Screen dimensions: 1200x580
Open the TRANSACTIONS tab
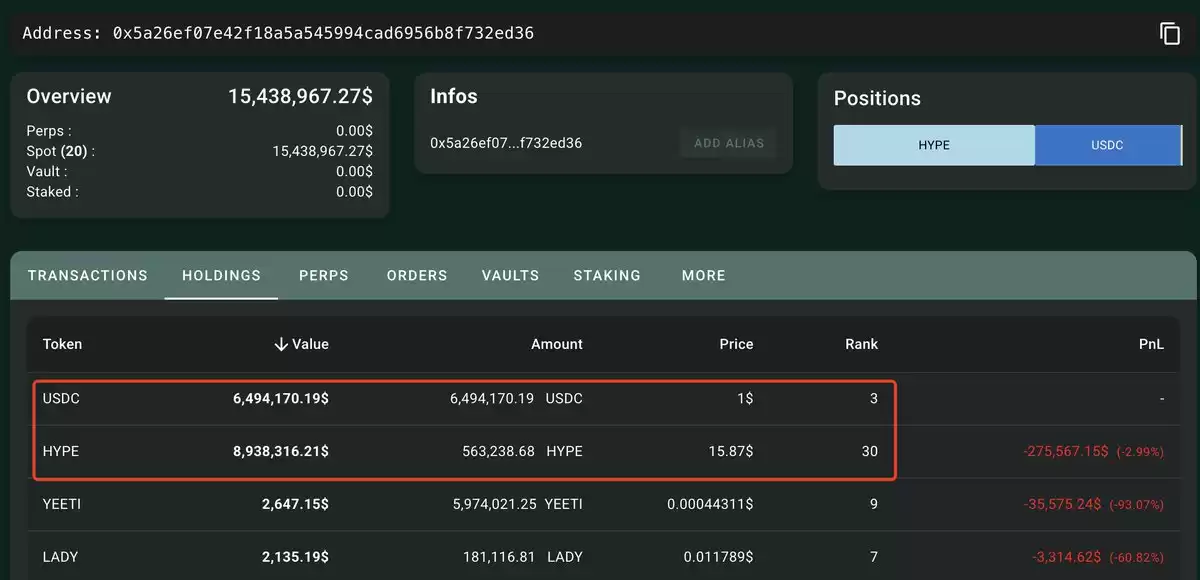pos(88,275)
